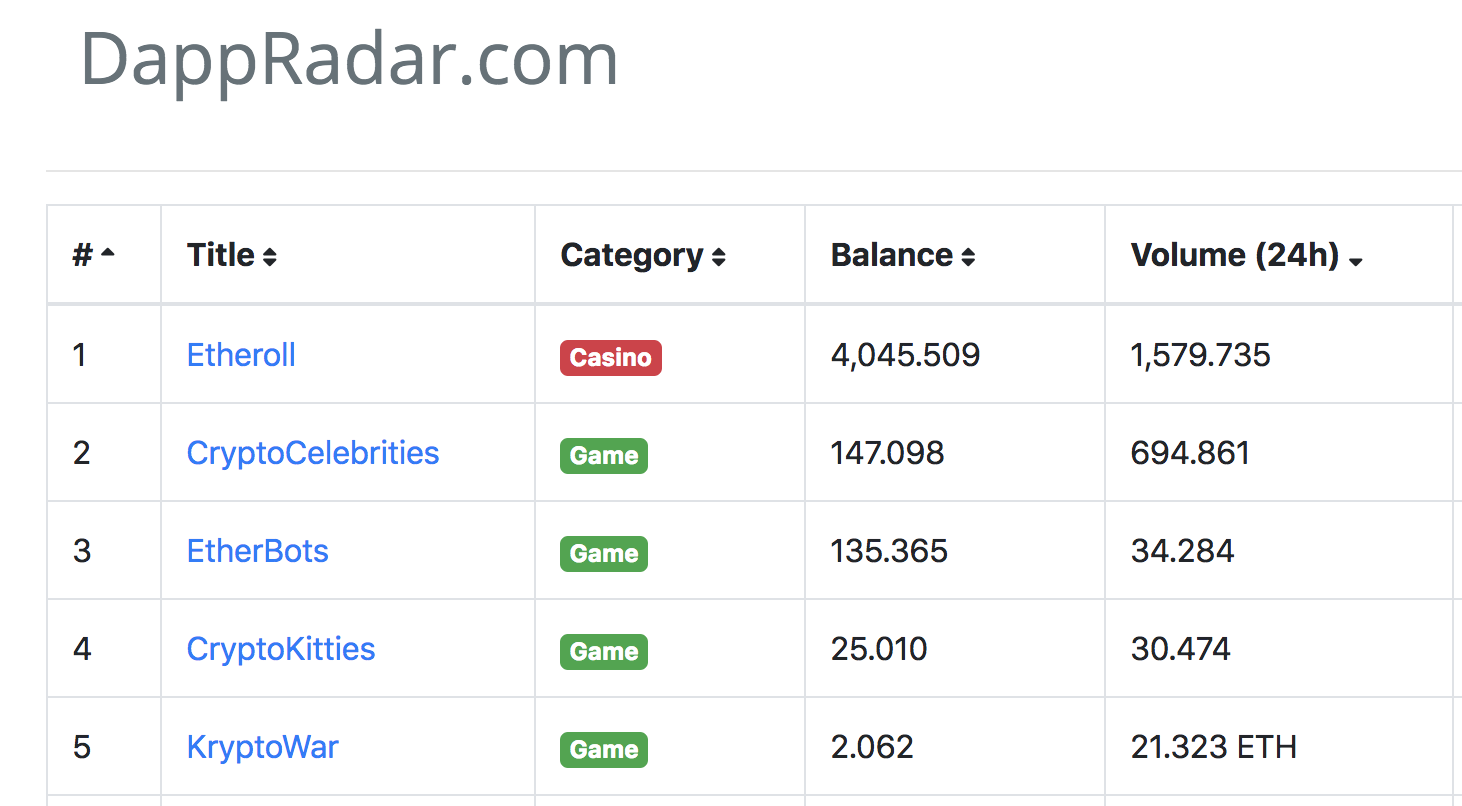Select the Game badge in KryptoWar row

tap(604, 749)
